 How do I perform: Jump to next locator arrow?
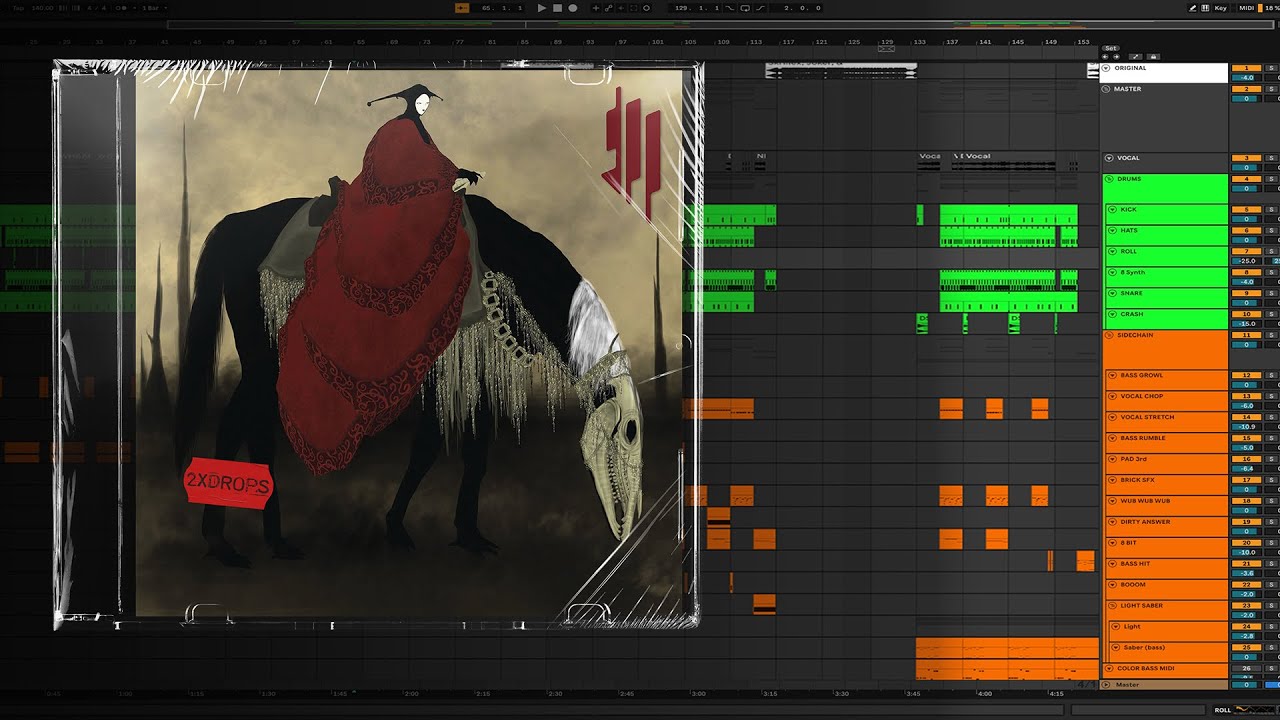(x=1115, y=56)
